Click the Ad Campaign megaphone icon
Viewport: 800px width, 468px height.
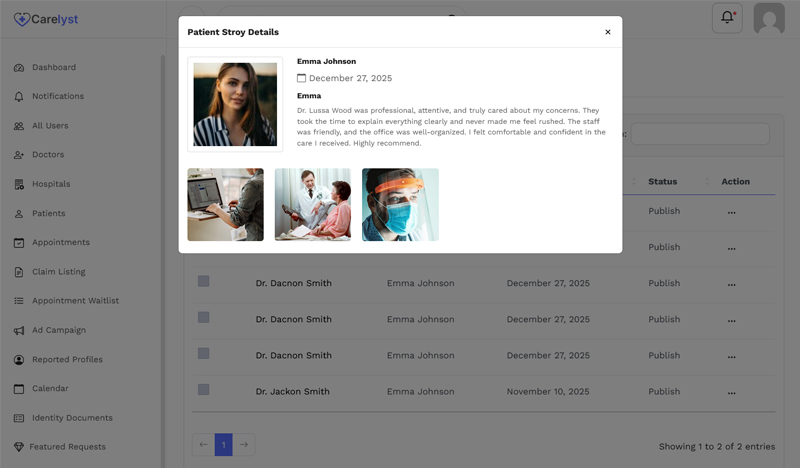19,331
